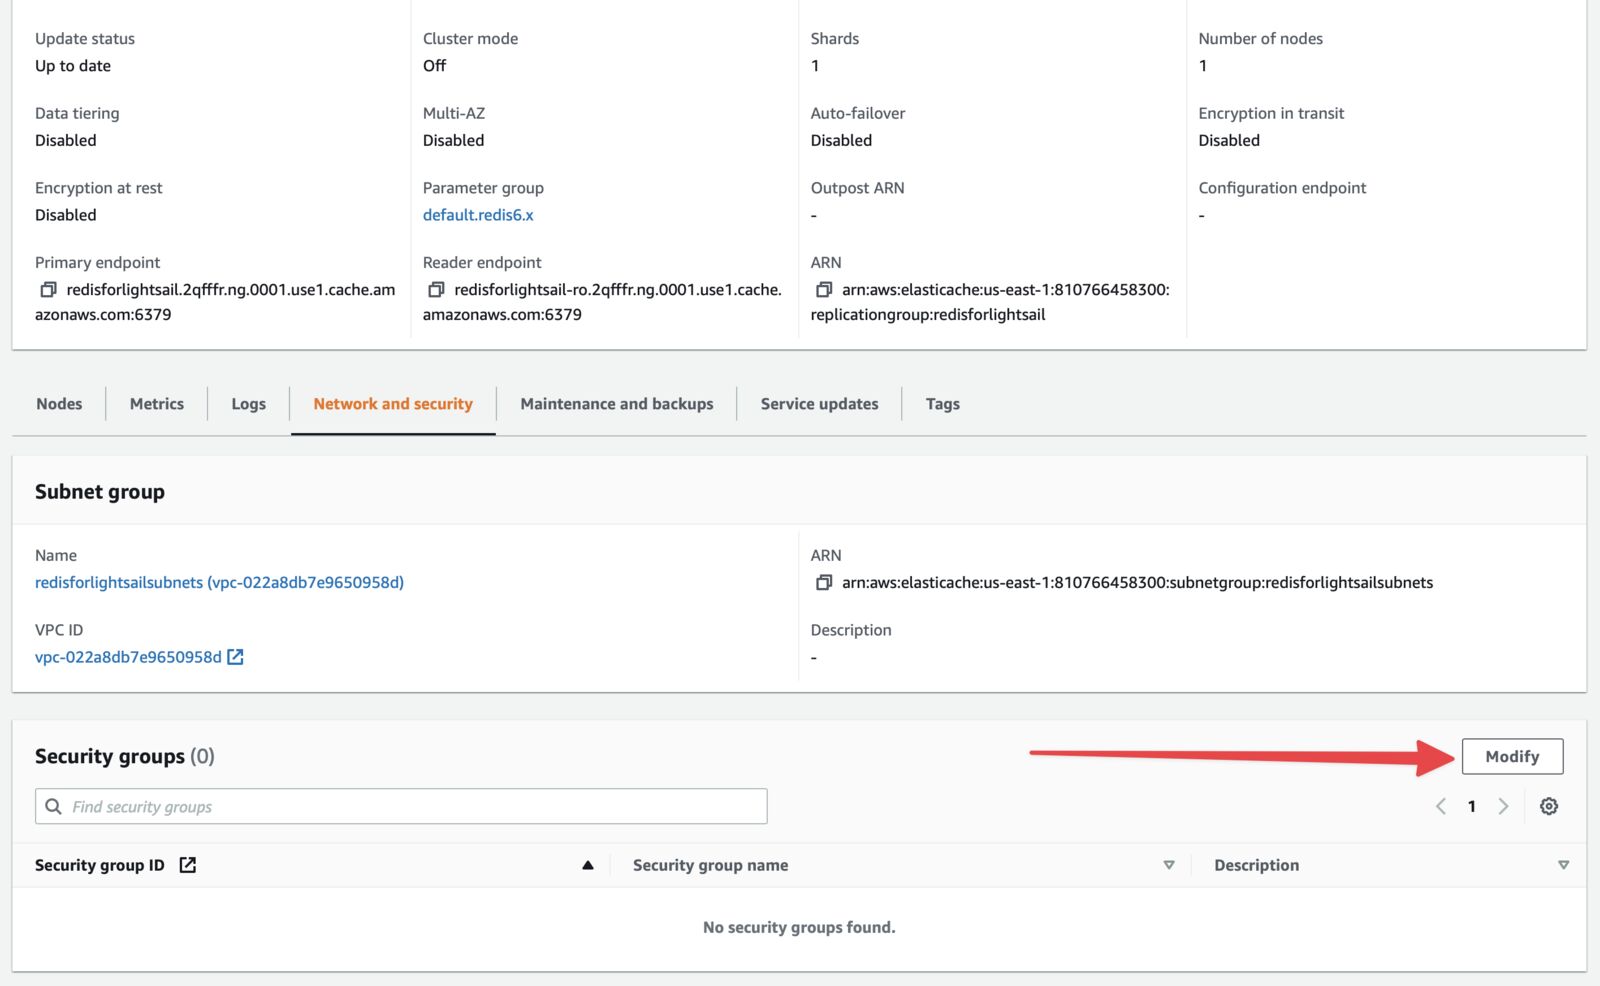Sort ascending by Security group ID

click(x=588, y=865)
